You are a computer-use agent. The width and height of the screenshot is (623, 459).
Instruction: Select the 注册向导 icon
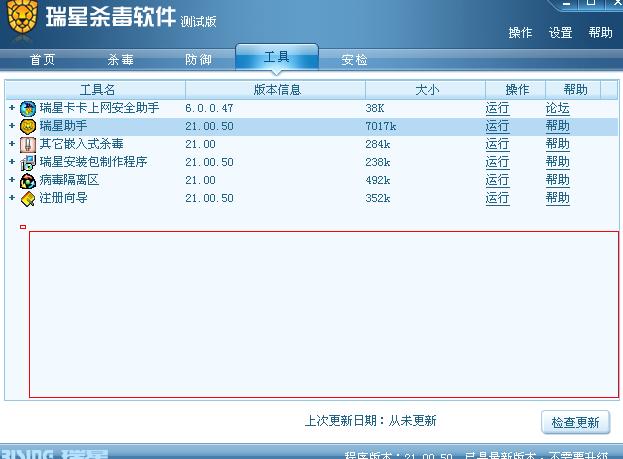[28, 199]
